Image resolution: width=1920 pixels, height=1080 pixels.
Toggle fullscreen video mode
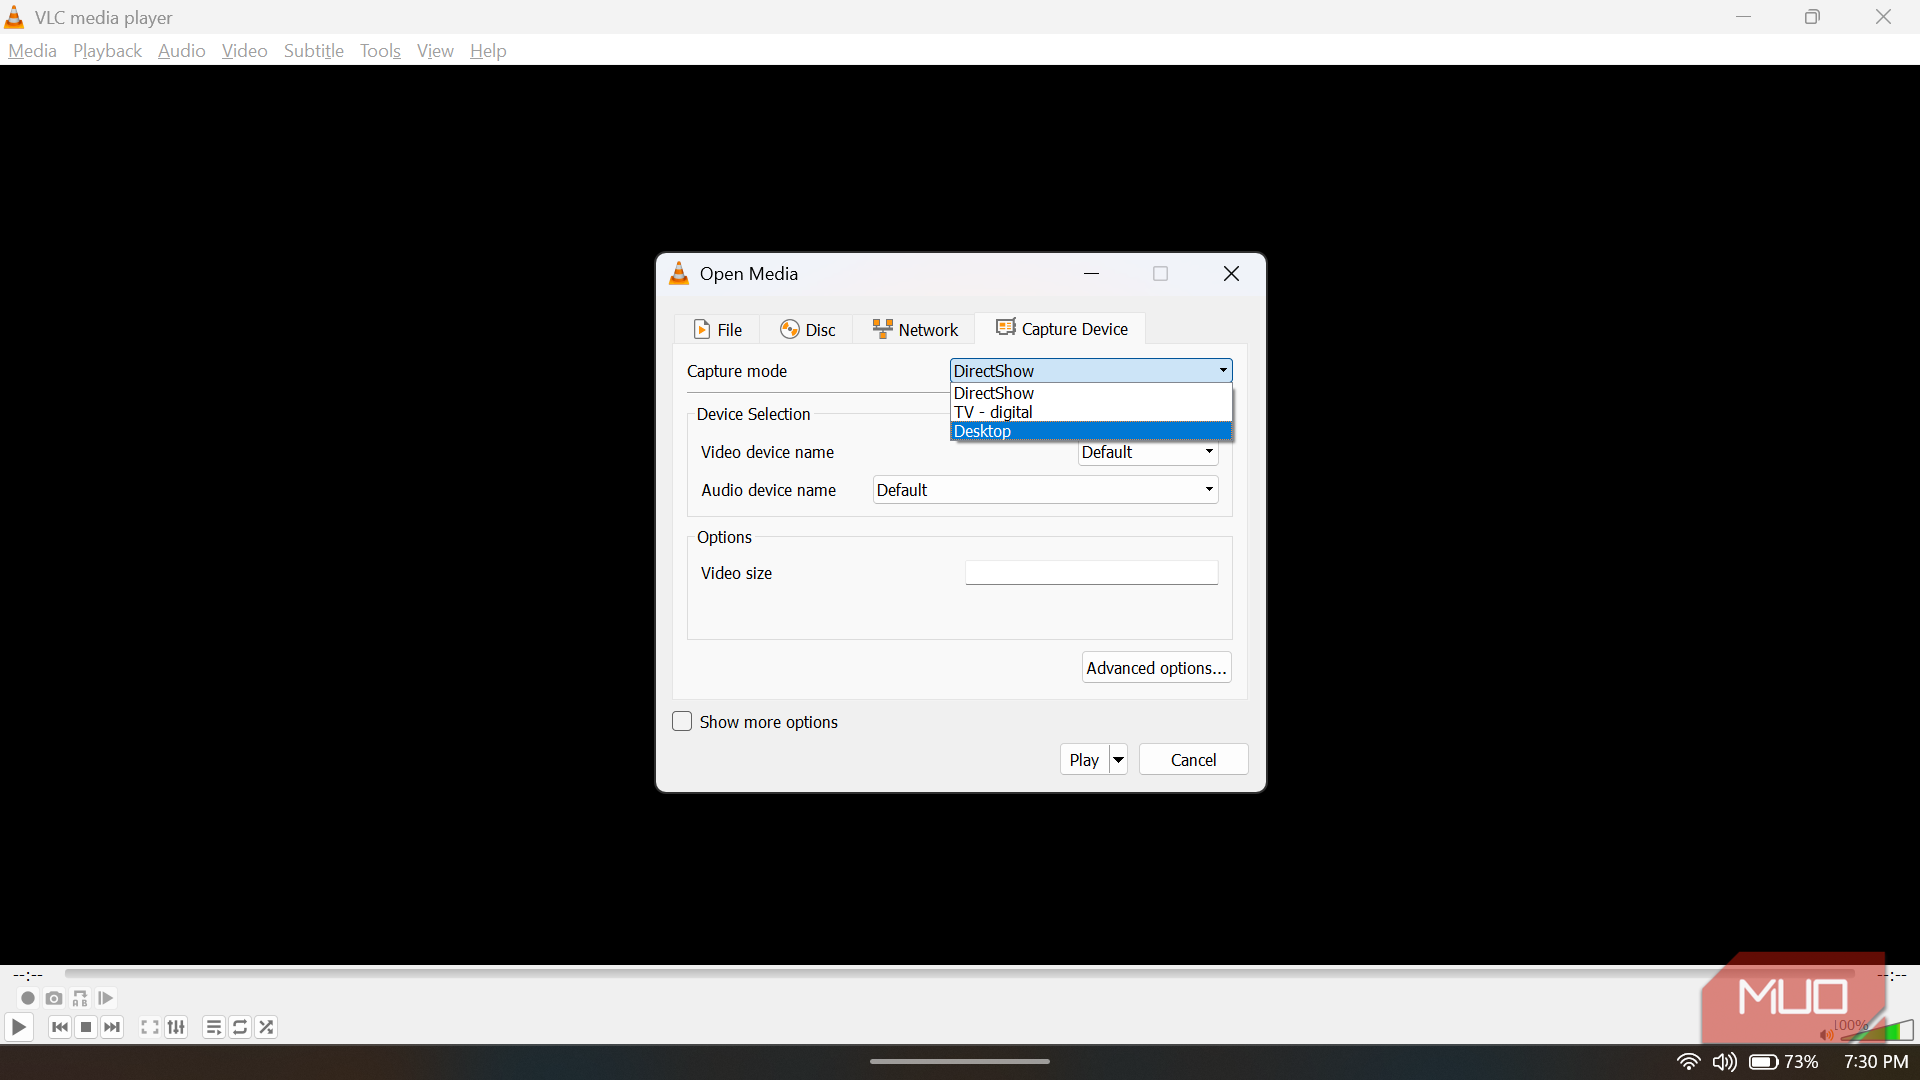tap(150, 1027)
